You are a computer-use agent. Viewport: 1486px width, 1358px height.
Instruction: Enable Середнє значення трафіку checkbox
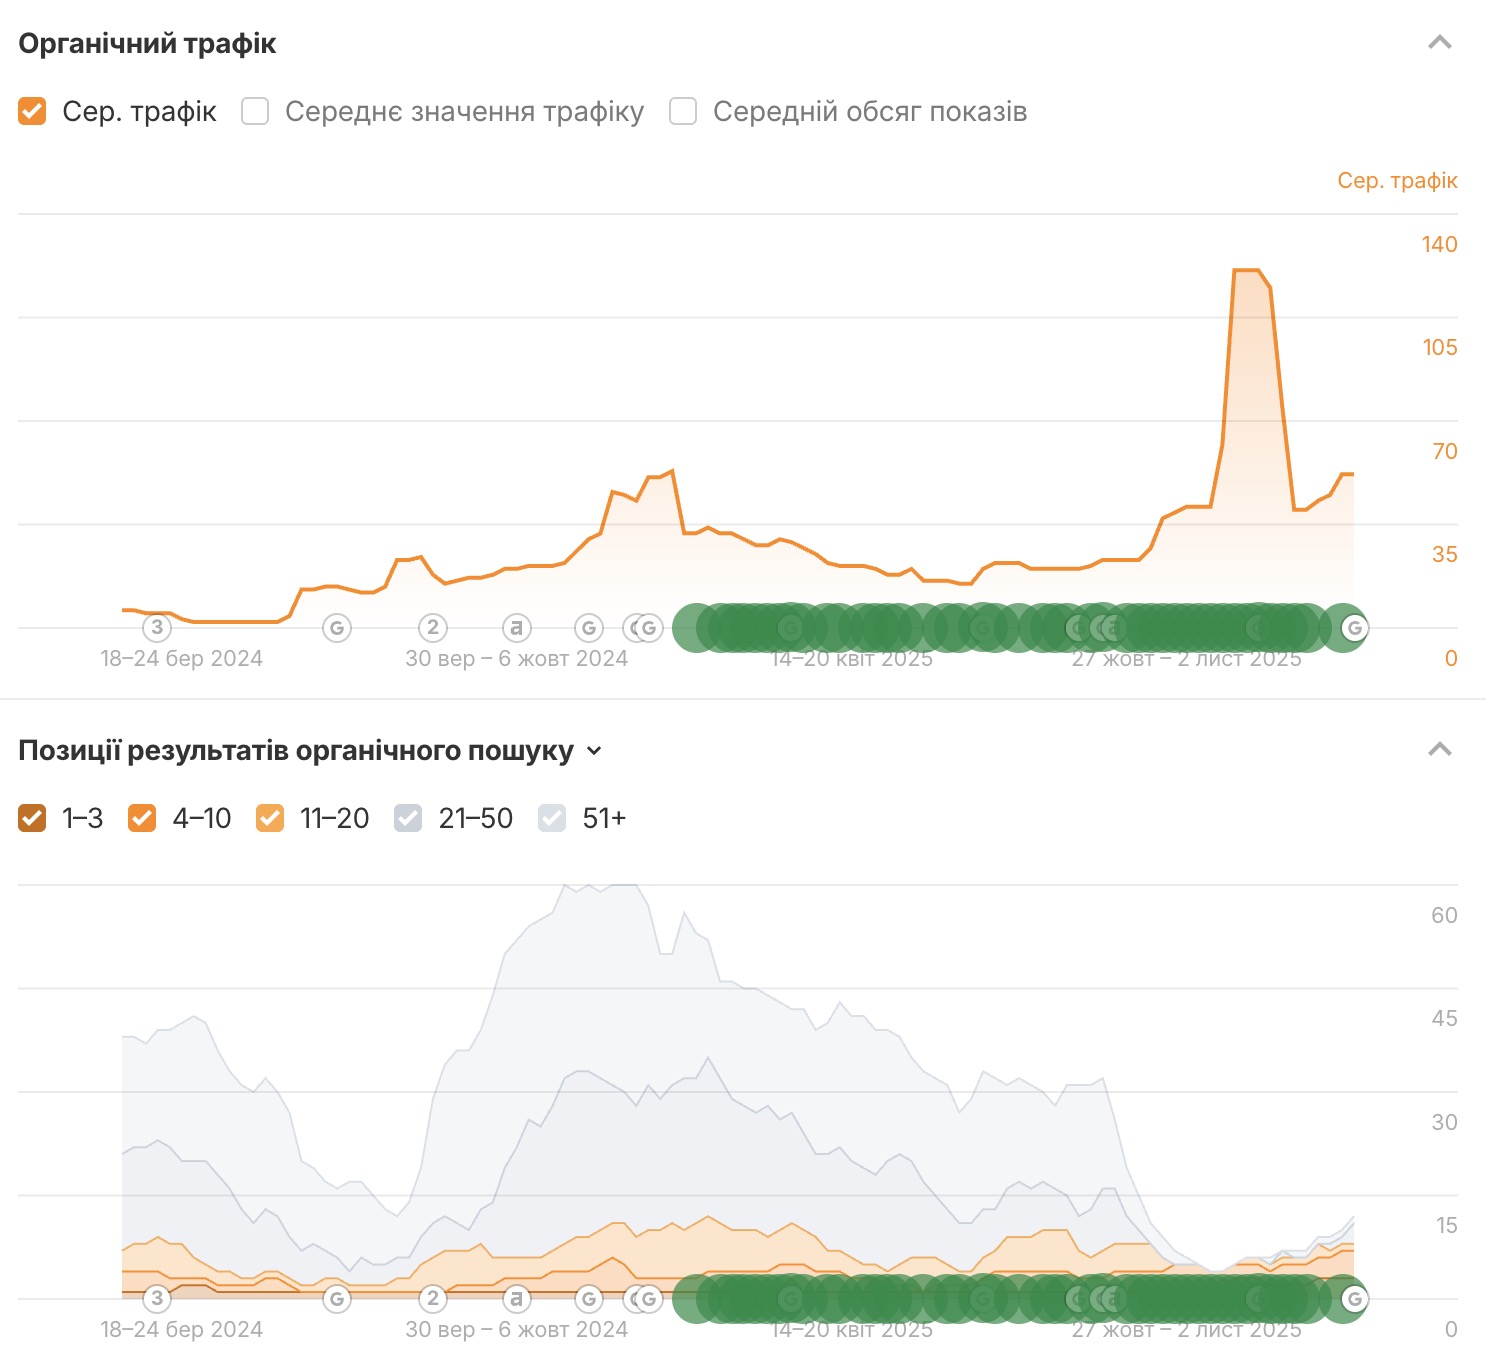click(255, 111)
